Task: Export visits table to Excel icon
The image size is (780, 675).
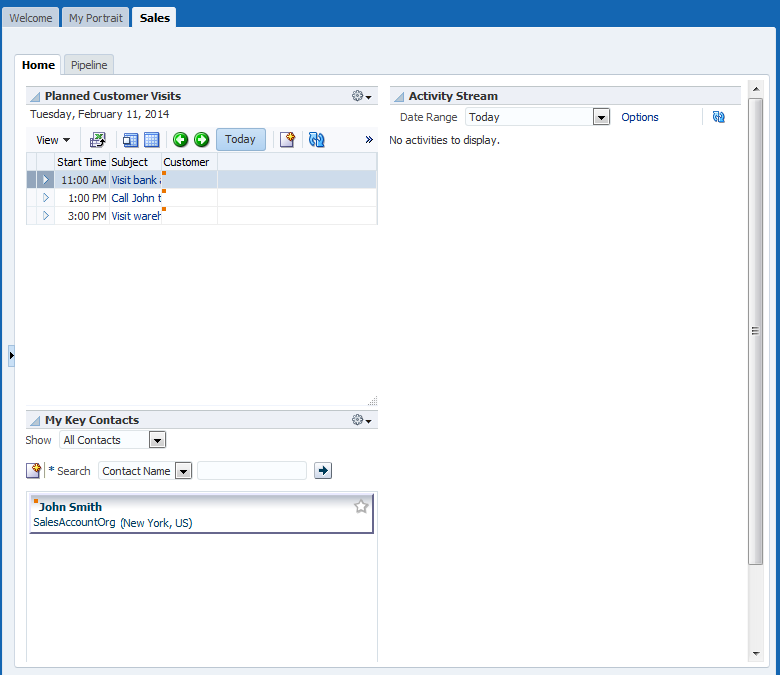Action: point(98,140)
